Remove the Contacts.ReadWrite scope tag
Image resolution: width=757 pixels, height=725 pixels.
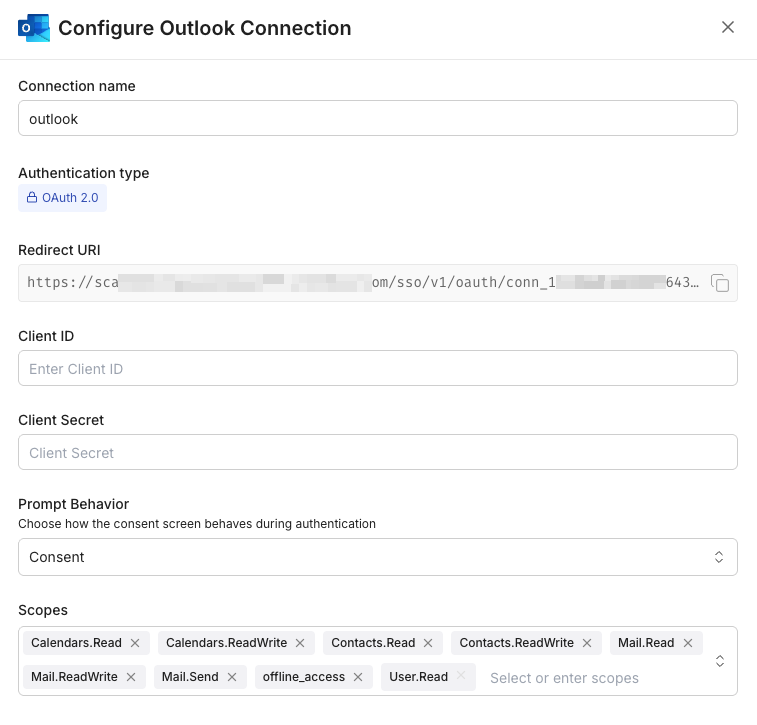click(x=587, y=643)
